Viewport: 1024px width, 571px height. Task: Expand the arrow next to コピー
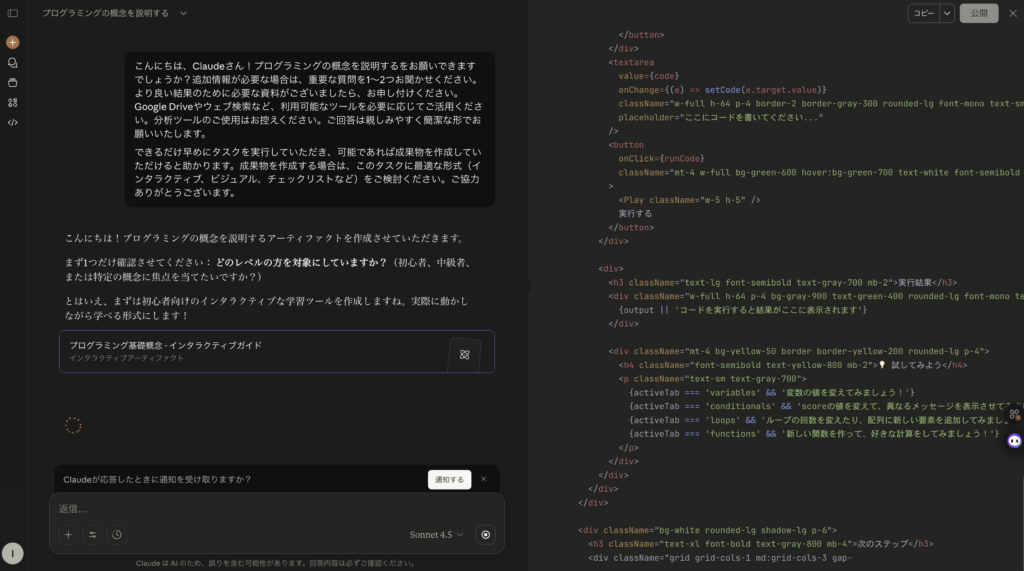tap(947, 13)
